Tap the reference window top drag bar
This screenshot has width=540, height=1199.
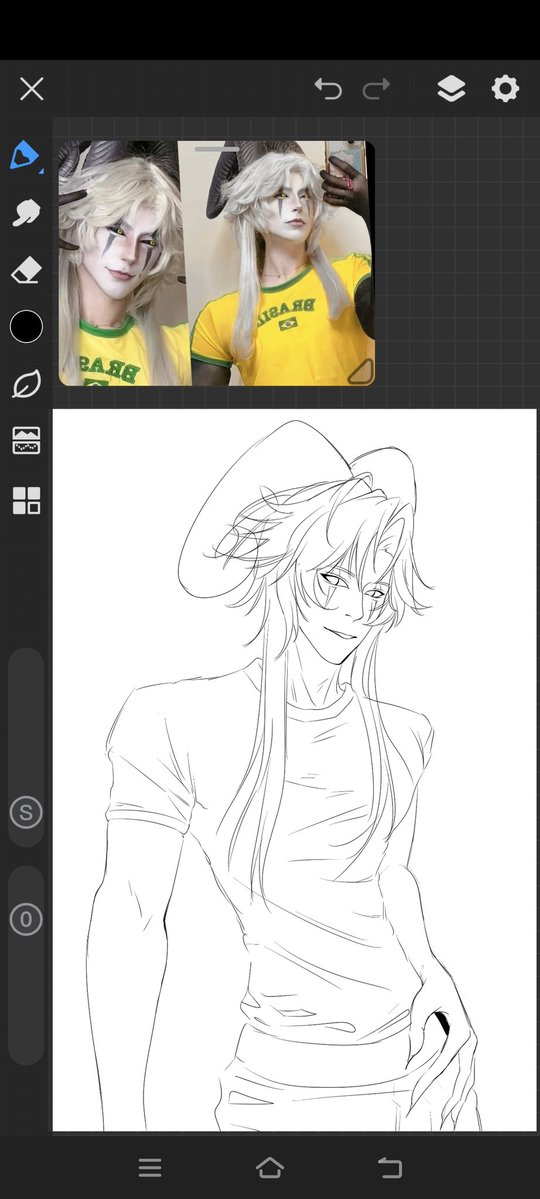(216, 148)
